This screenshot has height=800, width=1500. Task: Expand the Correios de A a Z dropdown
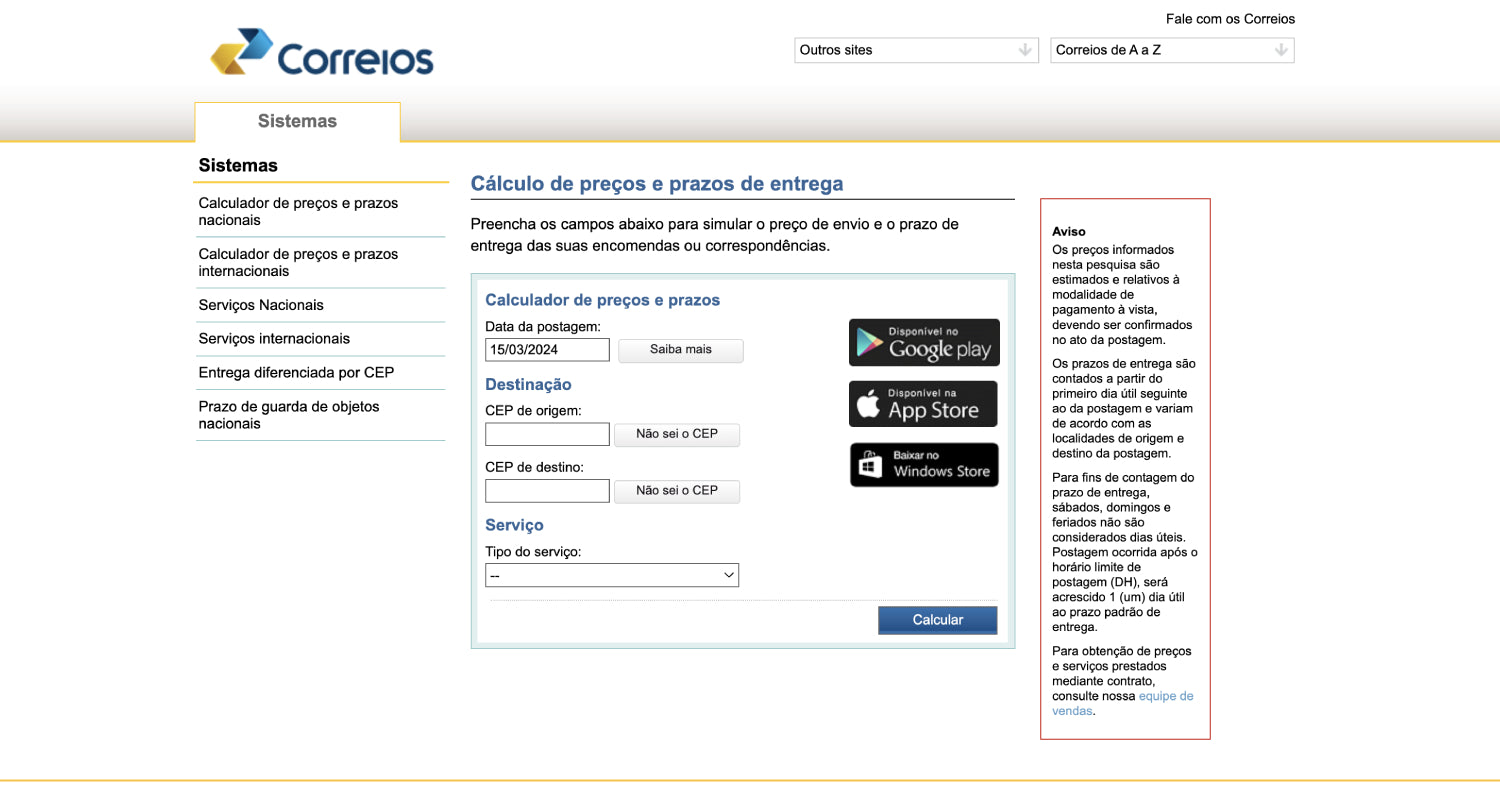click(1172, 50)
